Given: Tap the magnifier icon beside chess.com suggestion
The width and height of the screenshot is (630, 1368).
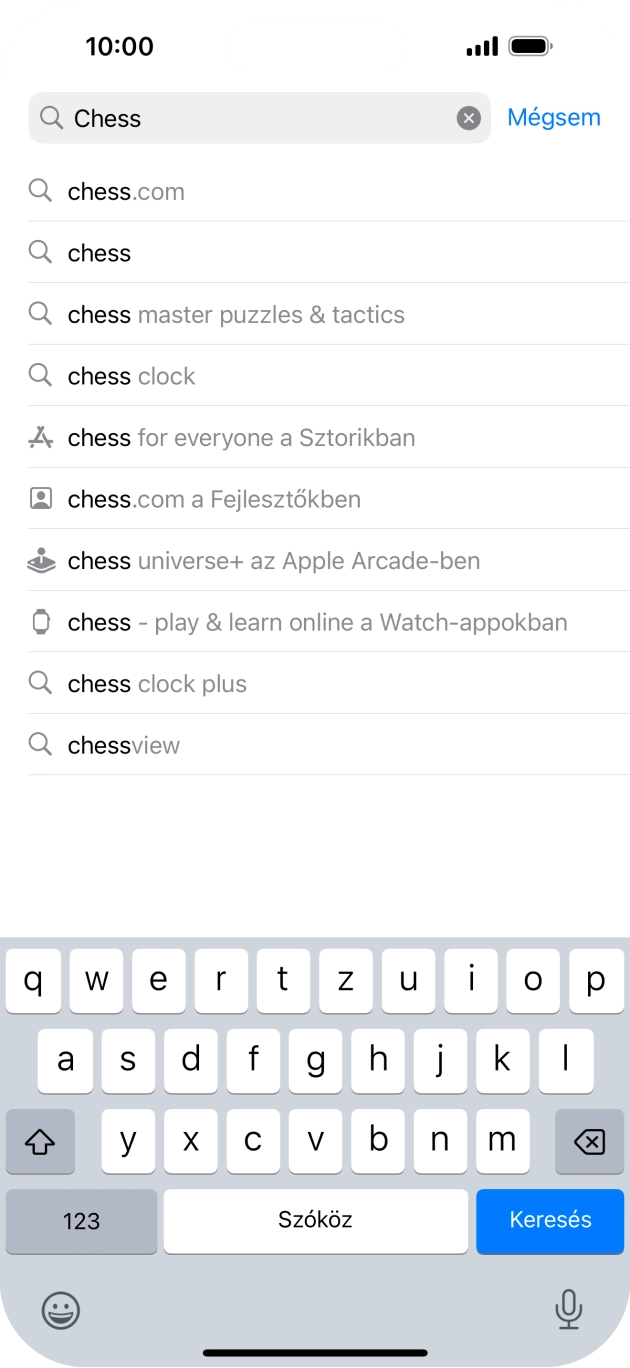Looking at the screenshot, I should click(x=40, y=191).
